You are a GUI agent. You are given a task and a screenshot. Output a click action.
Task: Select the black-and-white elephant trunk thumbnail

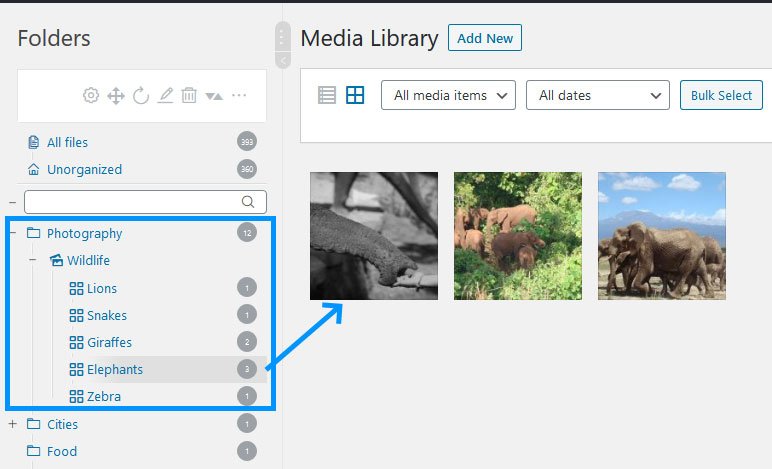point(374,236)
